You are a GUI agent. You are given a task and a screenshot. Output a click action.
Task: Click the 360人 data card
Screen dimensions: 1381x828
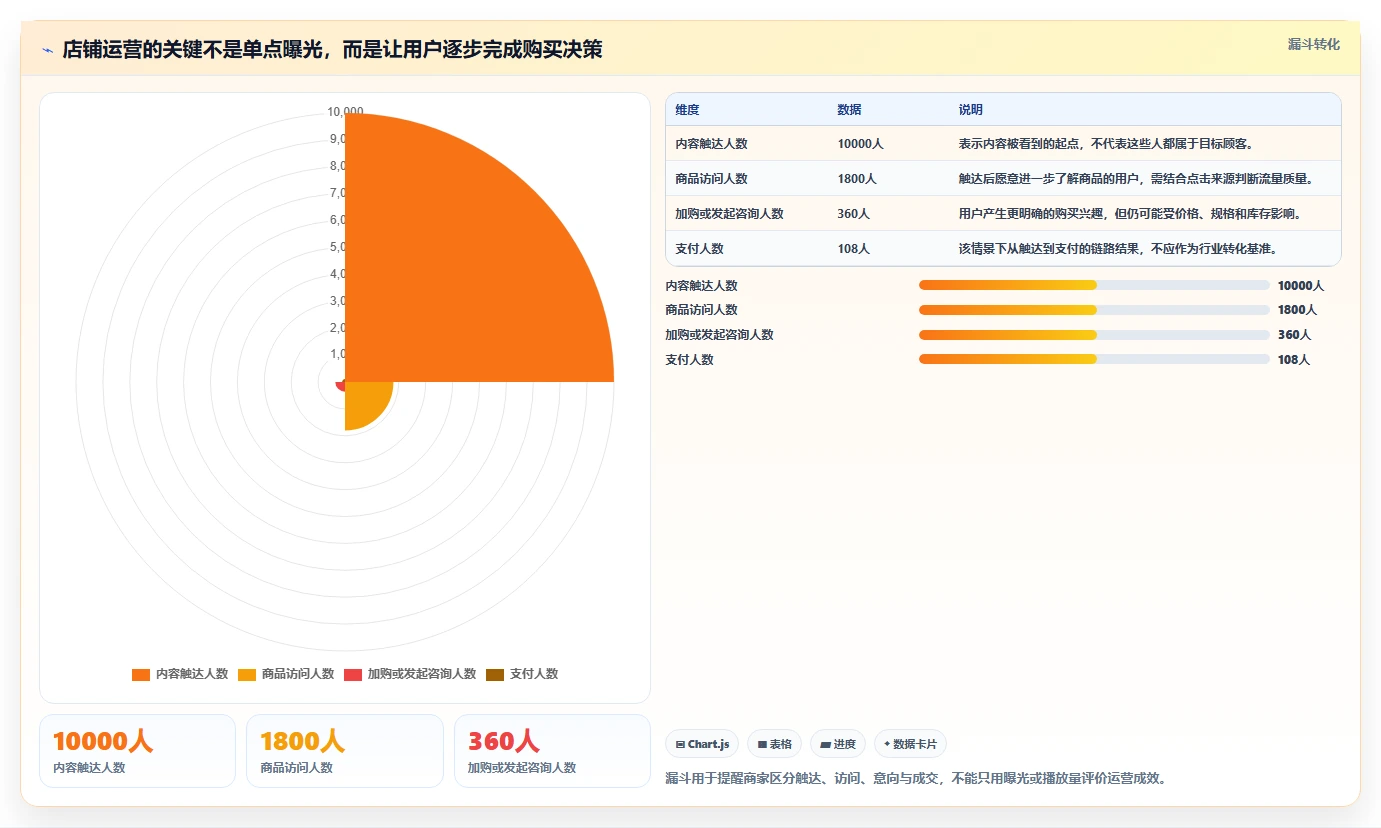552,751
